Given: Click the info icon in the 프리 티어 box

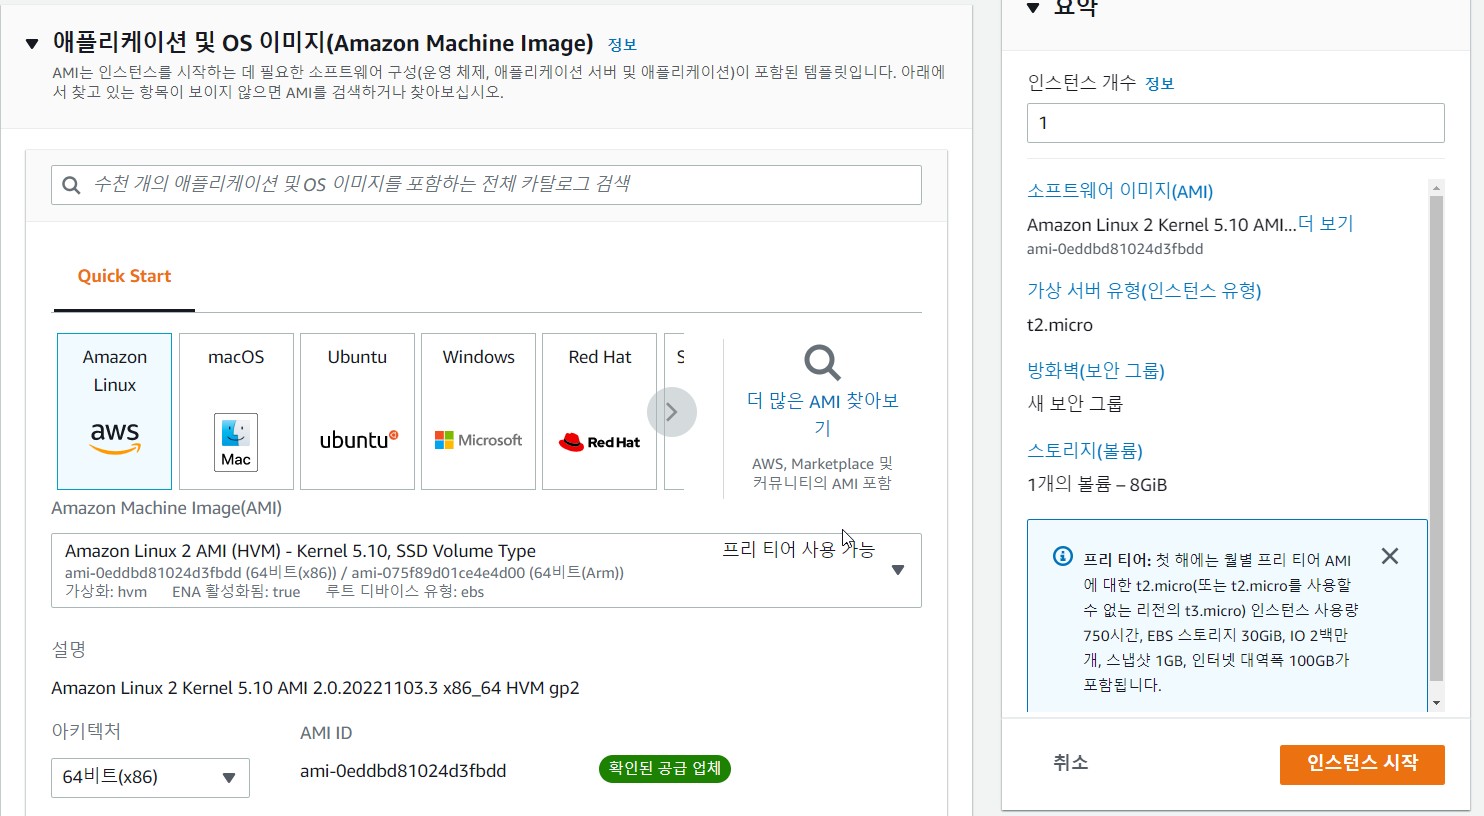Looking at the screenshot, I should [1063, 557].
